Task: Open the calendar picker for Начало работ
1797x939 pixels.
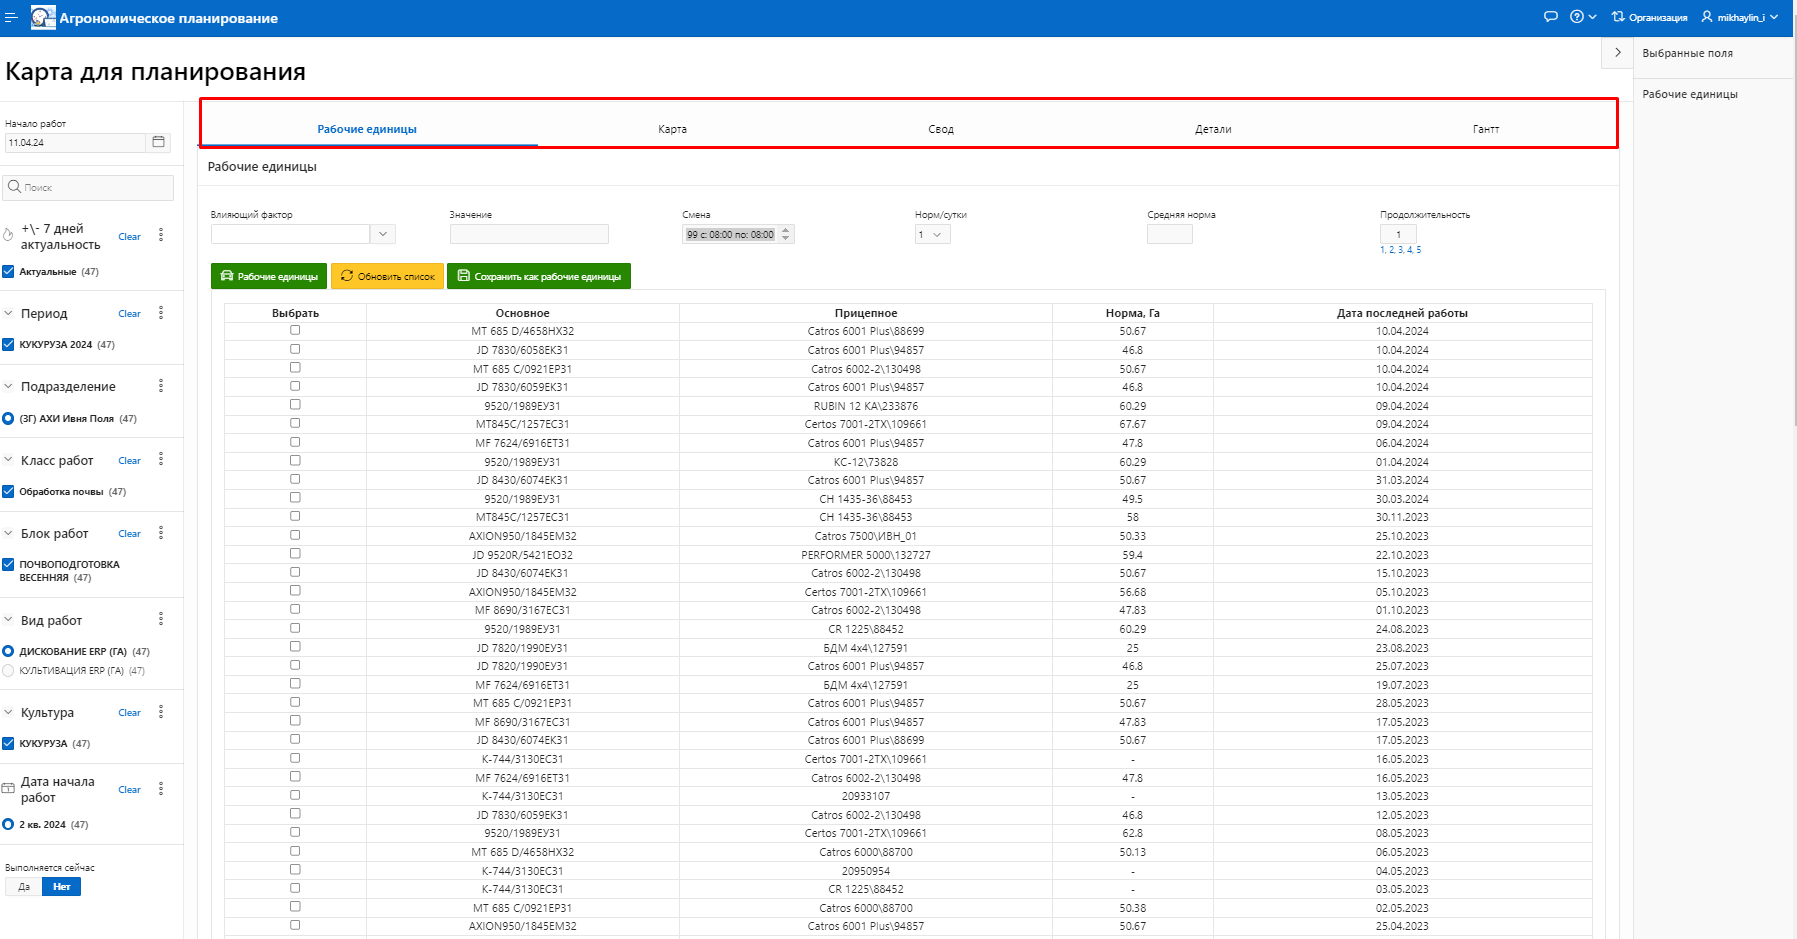Action: click(158, 143)
